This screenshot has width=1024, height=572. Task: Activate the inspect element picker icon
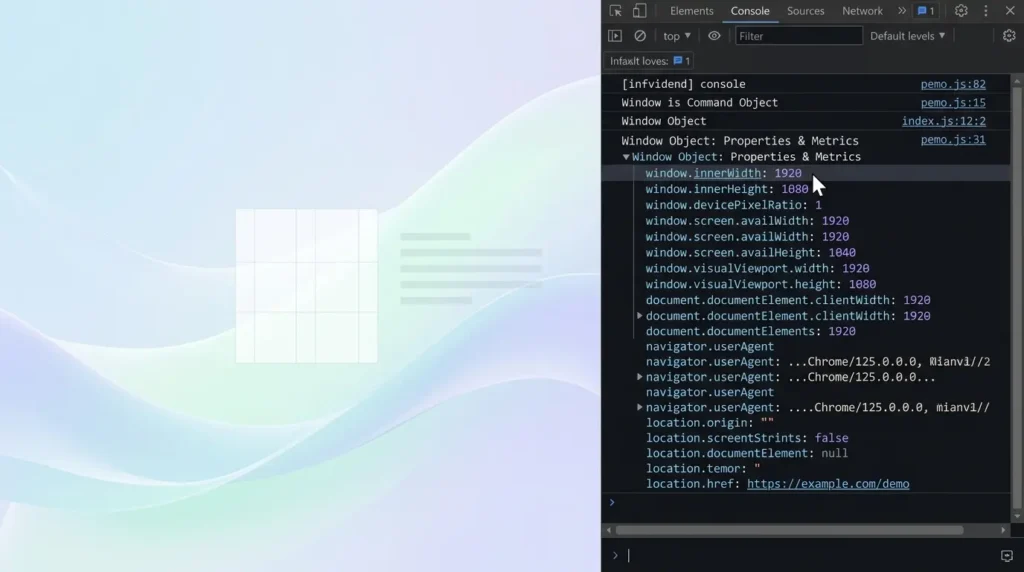point(615,11)
